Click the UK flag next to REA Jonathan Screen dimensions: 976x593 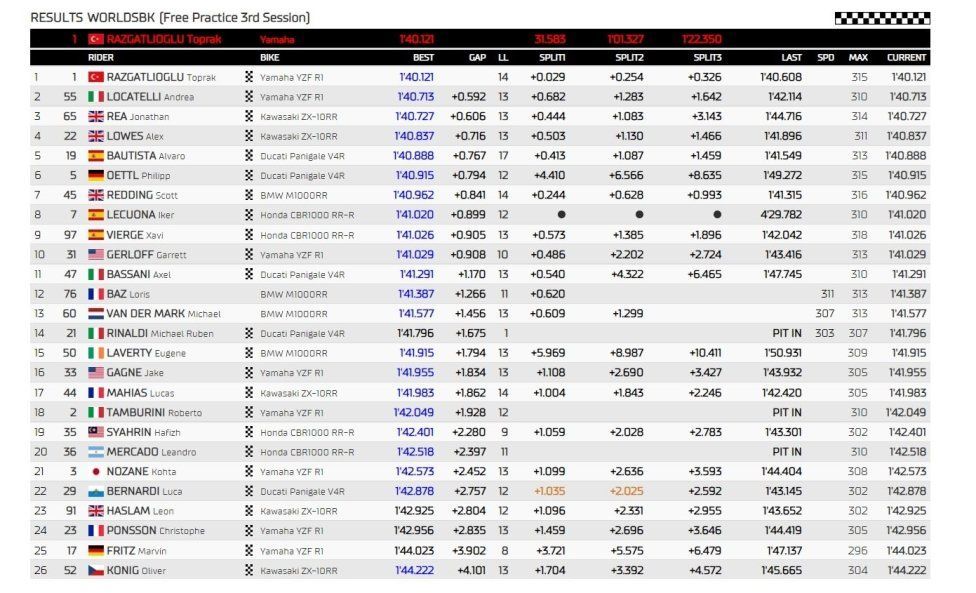pos(96,116)
